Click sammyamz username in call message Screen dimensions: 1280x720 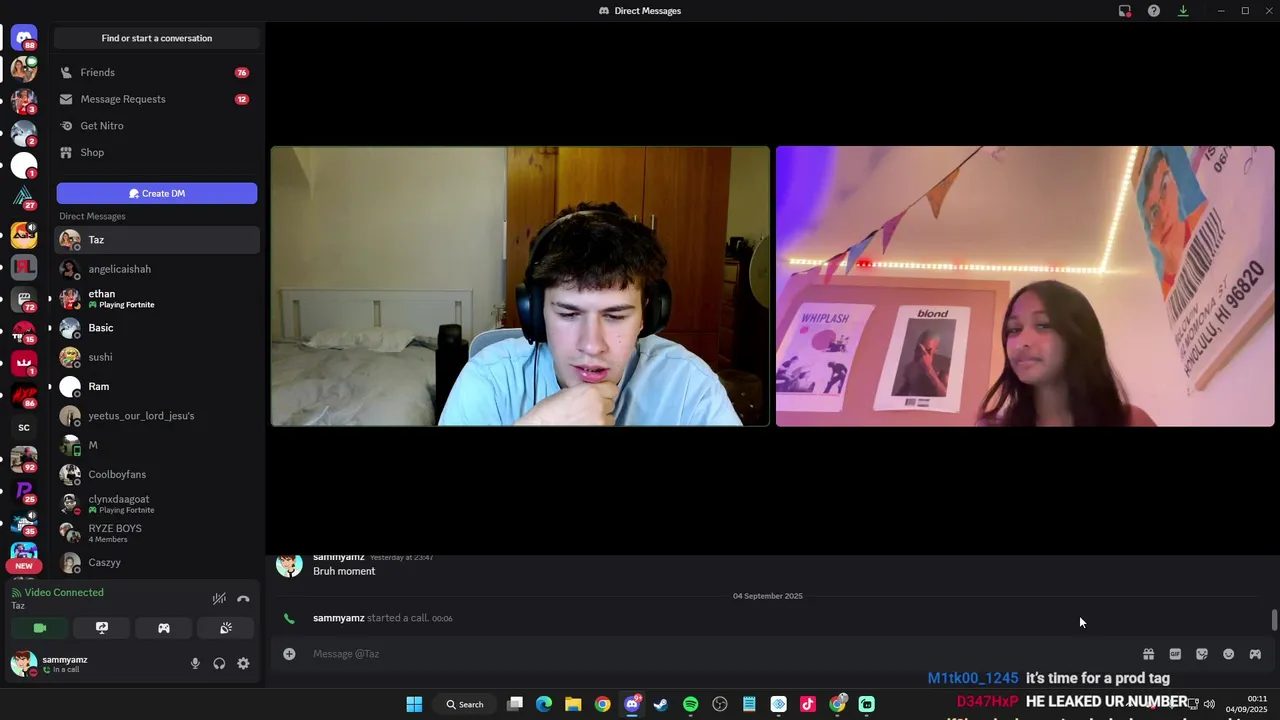(x=339, y=618)
